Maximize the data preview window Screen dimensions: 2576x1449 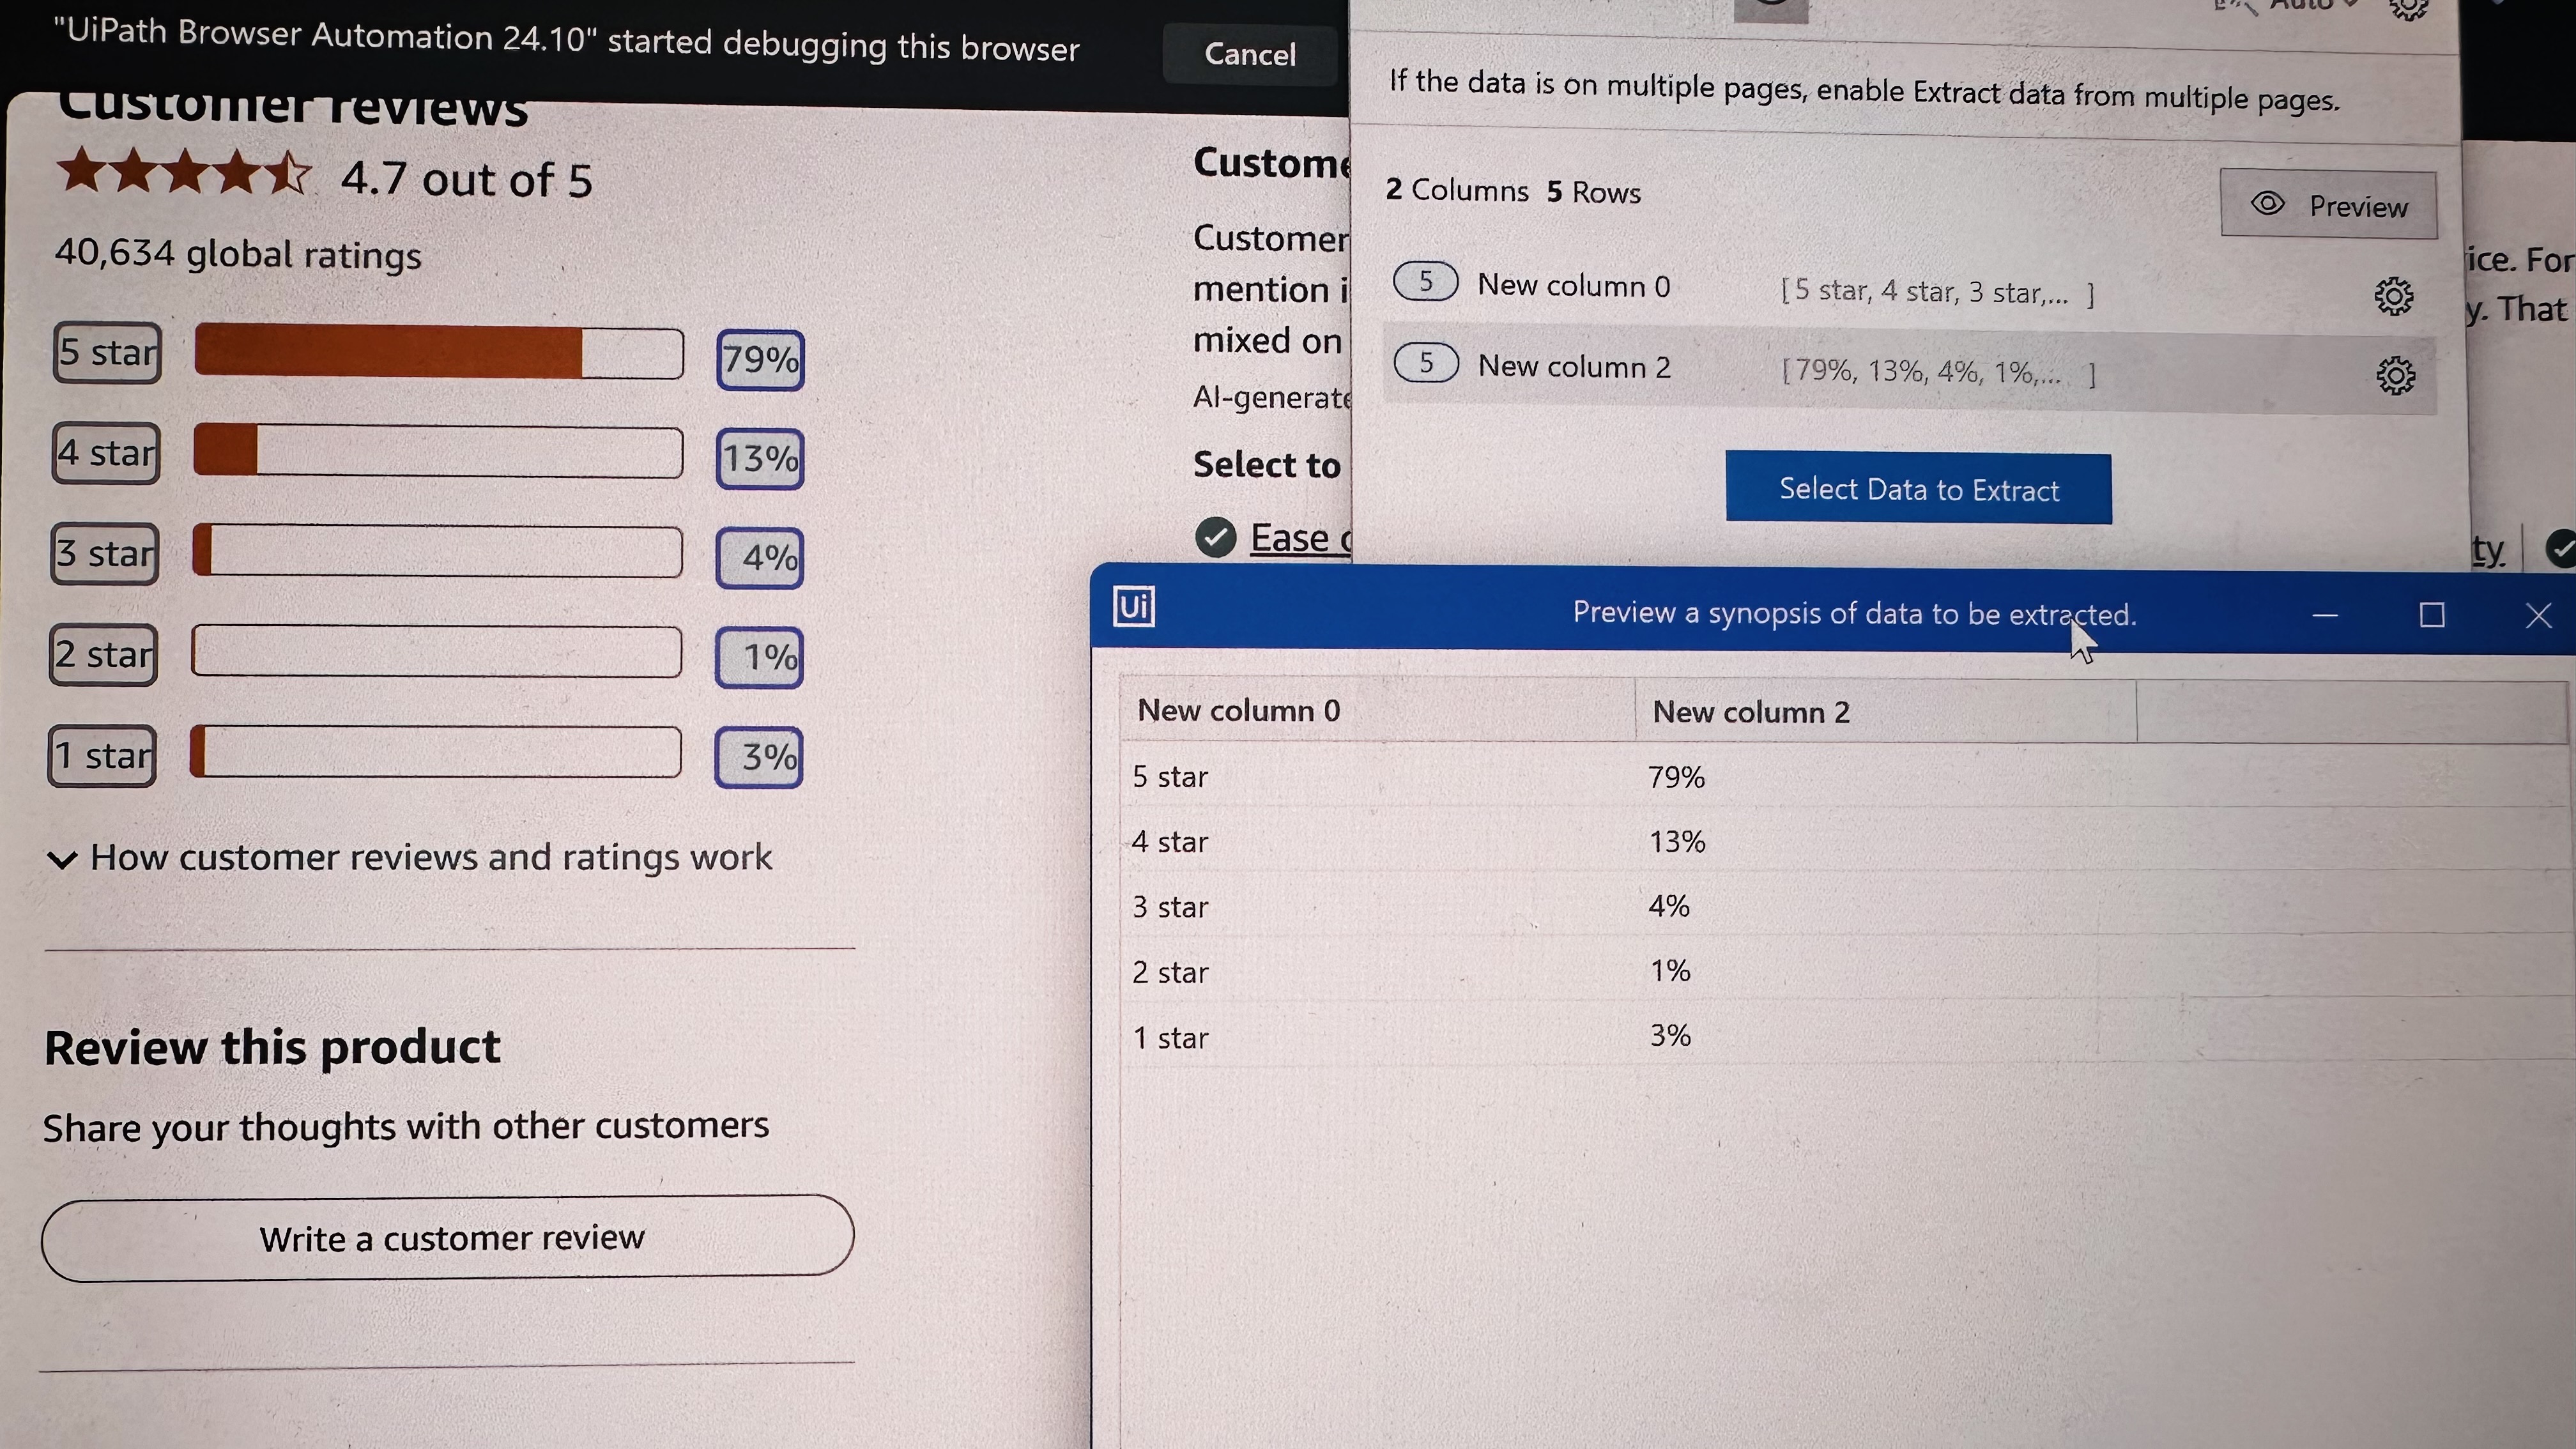tap(2432, 615)
